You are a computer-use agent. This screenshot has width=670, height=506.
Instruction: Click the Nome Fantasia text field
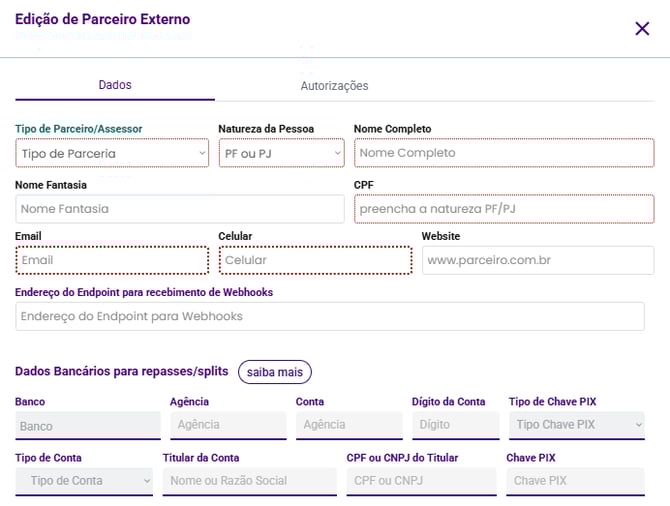tap(179, 209)
